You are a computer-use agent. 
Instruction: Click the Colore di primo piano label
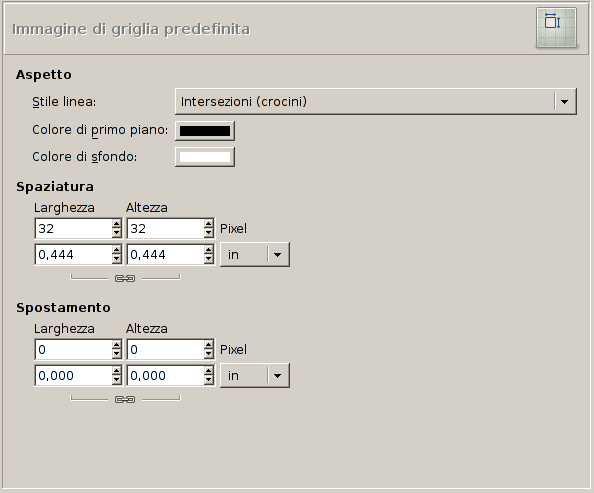(100, 130)
